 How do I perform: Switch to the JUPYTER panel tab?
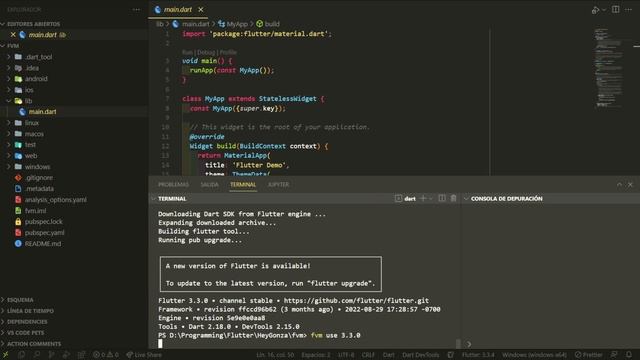point(278,185)
